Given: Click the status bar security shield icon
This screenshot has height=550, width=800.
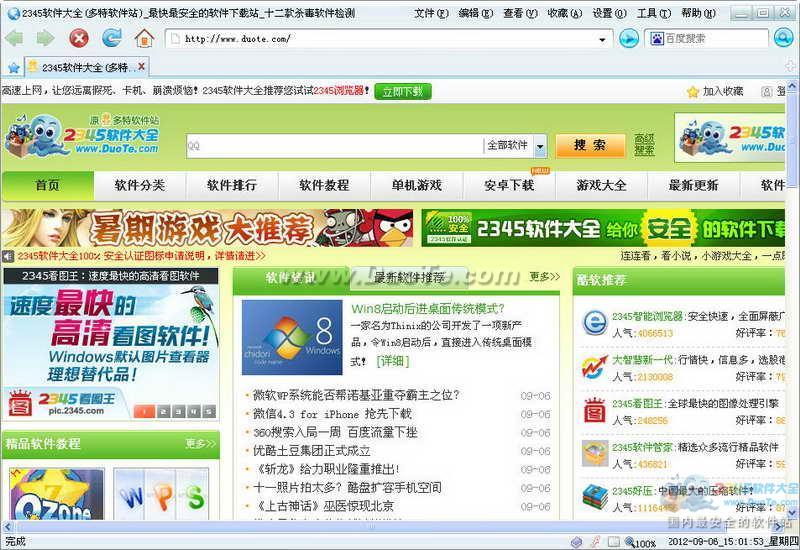Looking at the screenshot, I should click(x=576, y=542).
